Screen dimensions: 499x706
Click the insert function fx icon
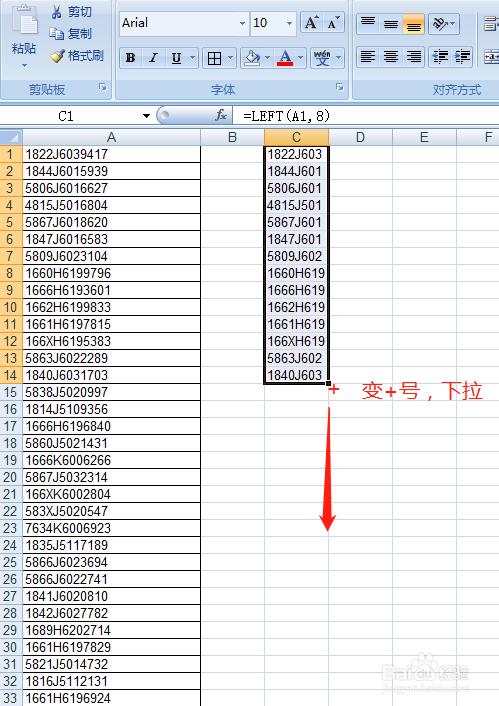click(220, 116)
